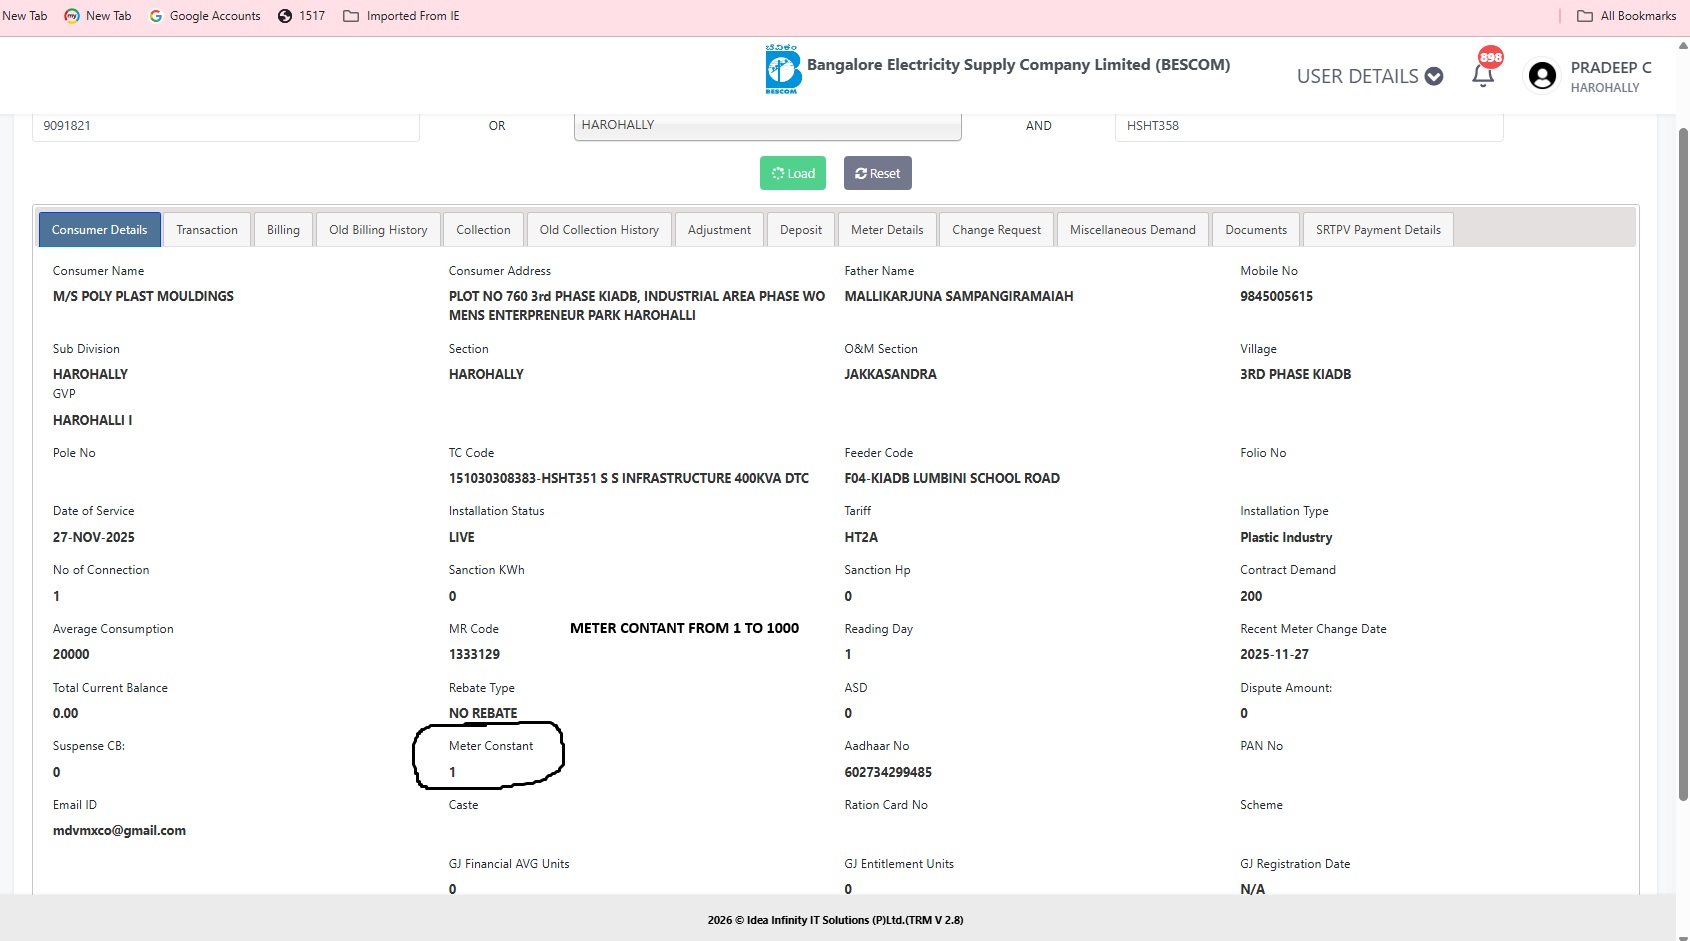
Task: Click the Installation Status value LIVE
Action: [x=462, y=537]
